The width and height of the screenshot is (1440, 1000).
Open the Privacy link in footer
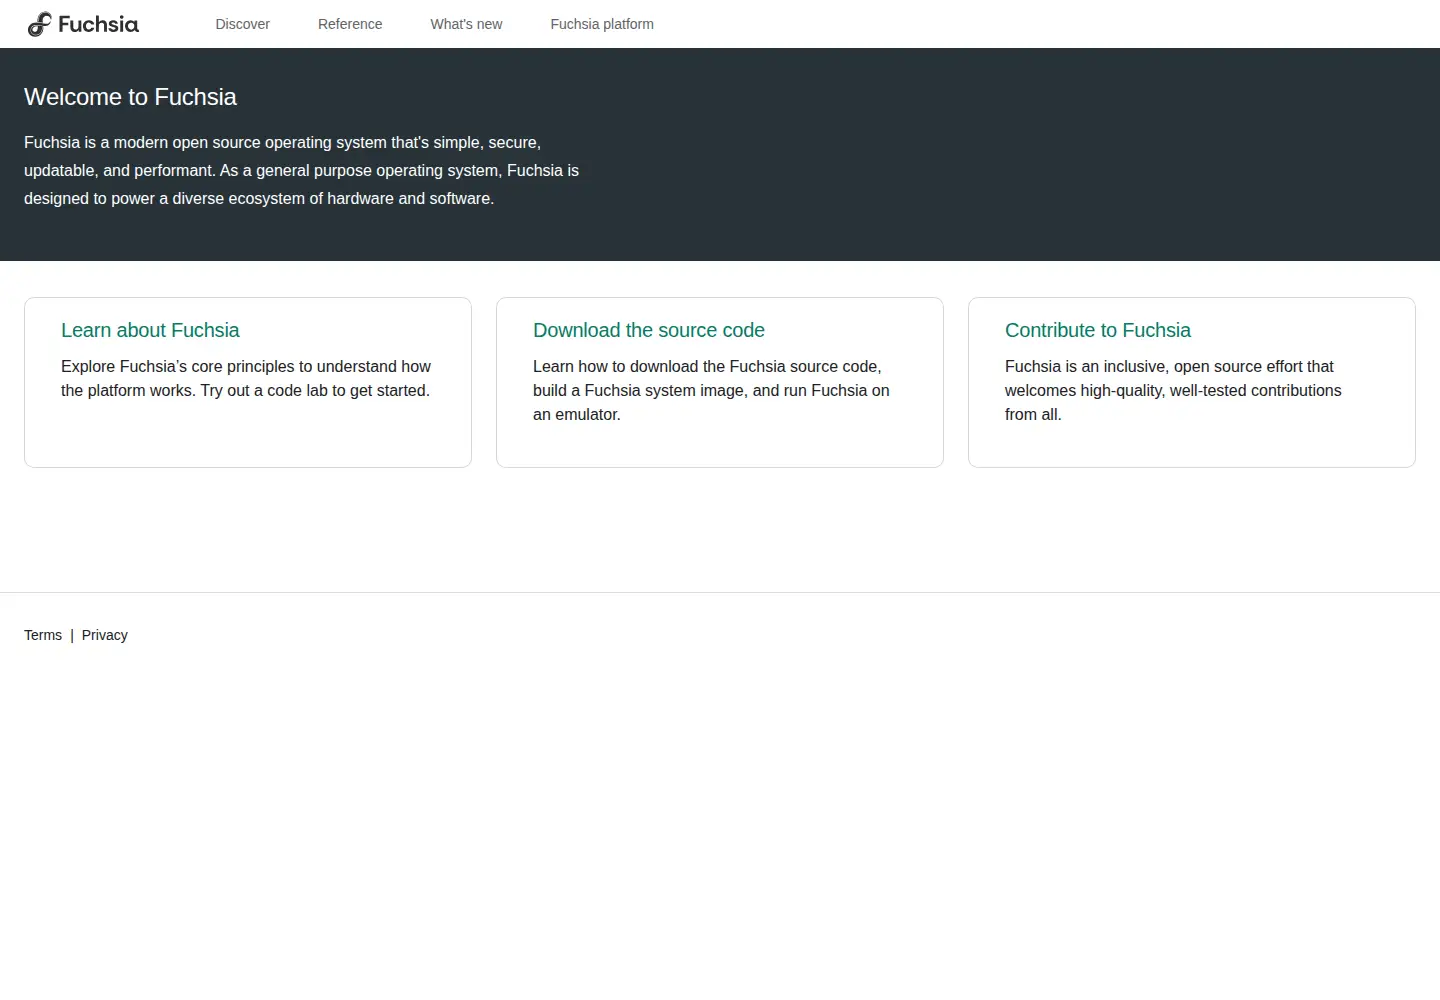point(105,635)
